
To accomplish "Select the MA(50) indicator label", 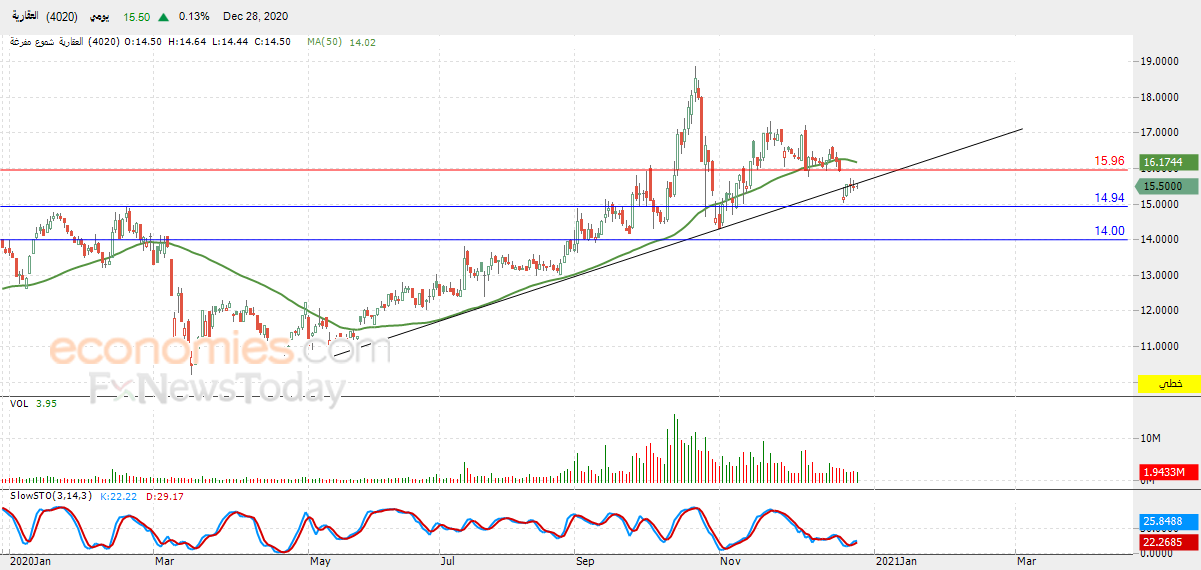I will point(325,42).
